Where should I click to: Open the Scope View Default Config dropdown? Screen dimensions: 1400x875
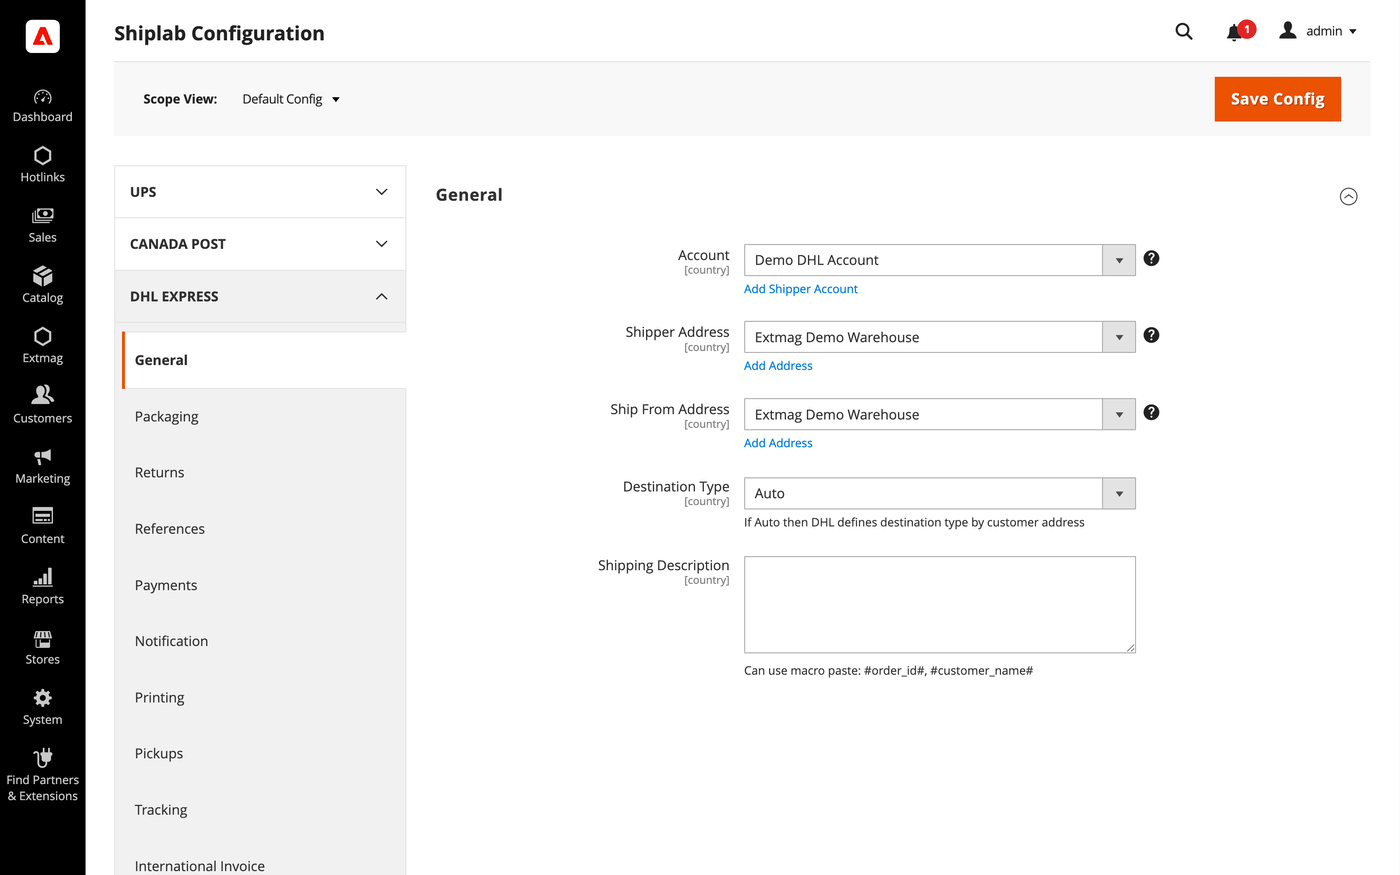point(291,99)
